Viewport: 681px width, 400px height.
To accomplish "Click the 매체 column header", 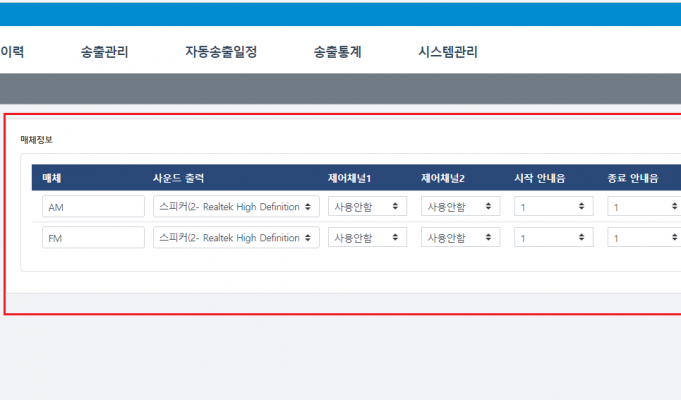I will pyautogui.click(x=52, y=178).
